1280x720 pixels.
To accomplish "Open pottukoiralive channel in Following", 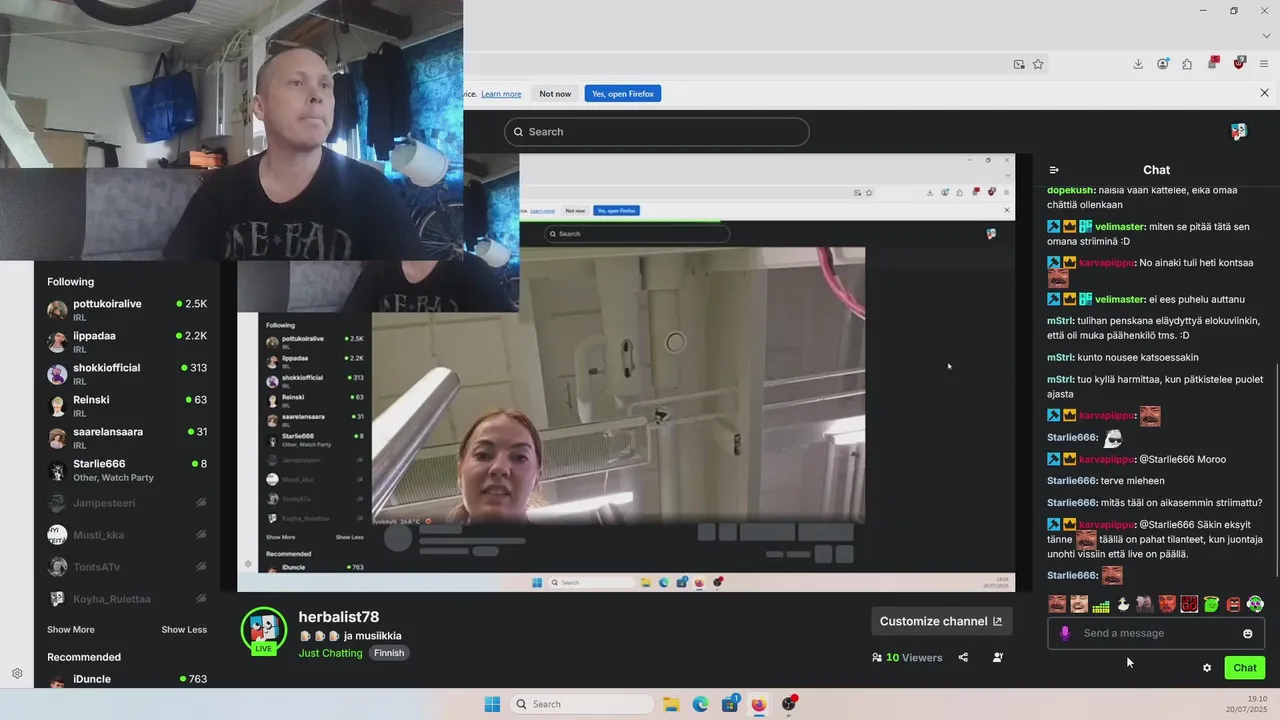I will pyautogui.click(x=127, y=309).
